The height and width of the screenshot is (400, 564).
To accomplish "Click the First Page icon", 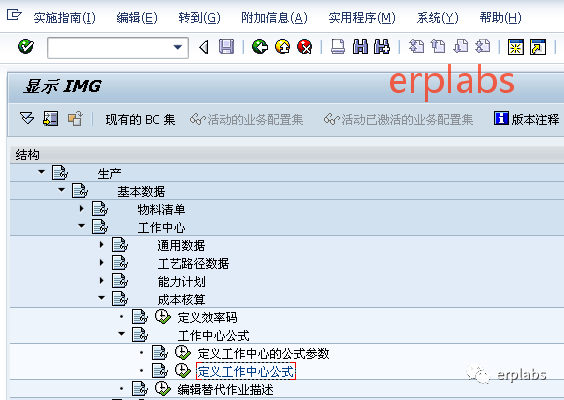I will tap(416, 47).
